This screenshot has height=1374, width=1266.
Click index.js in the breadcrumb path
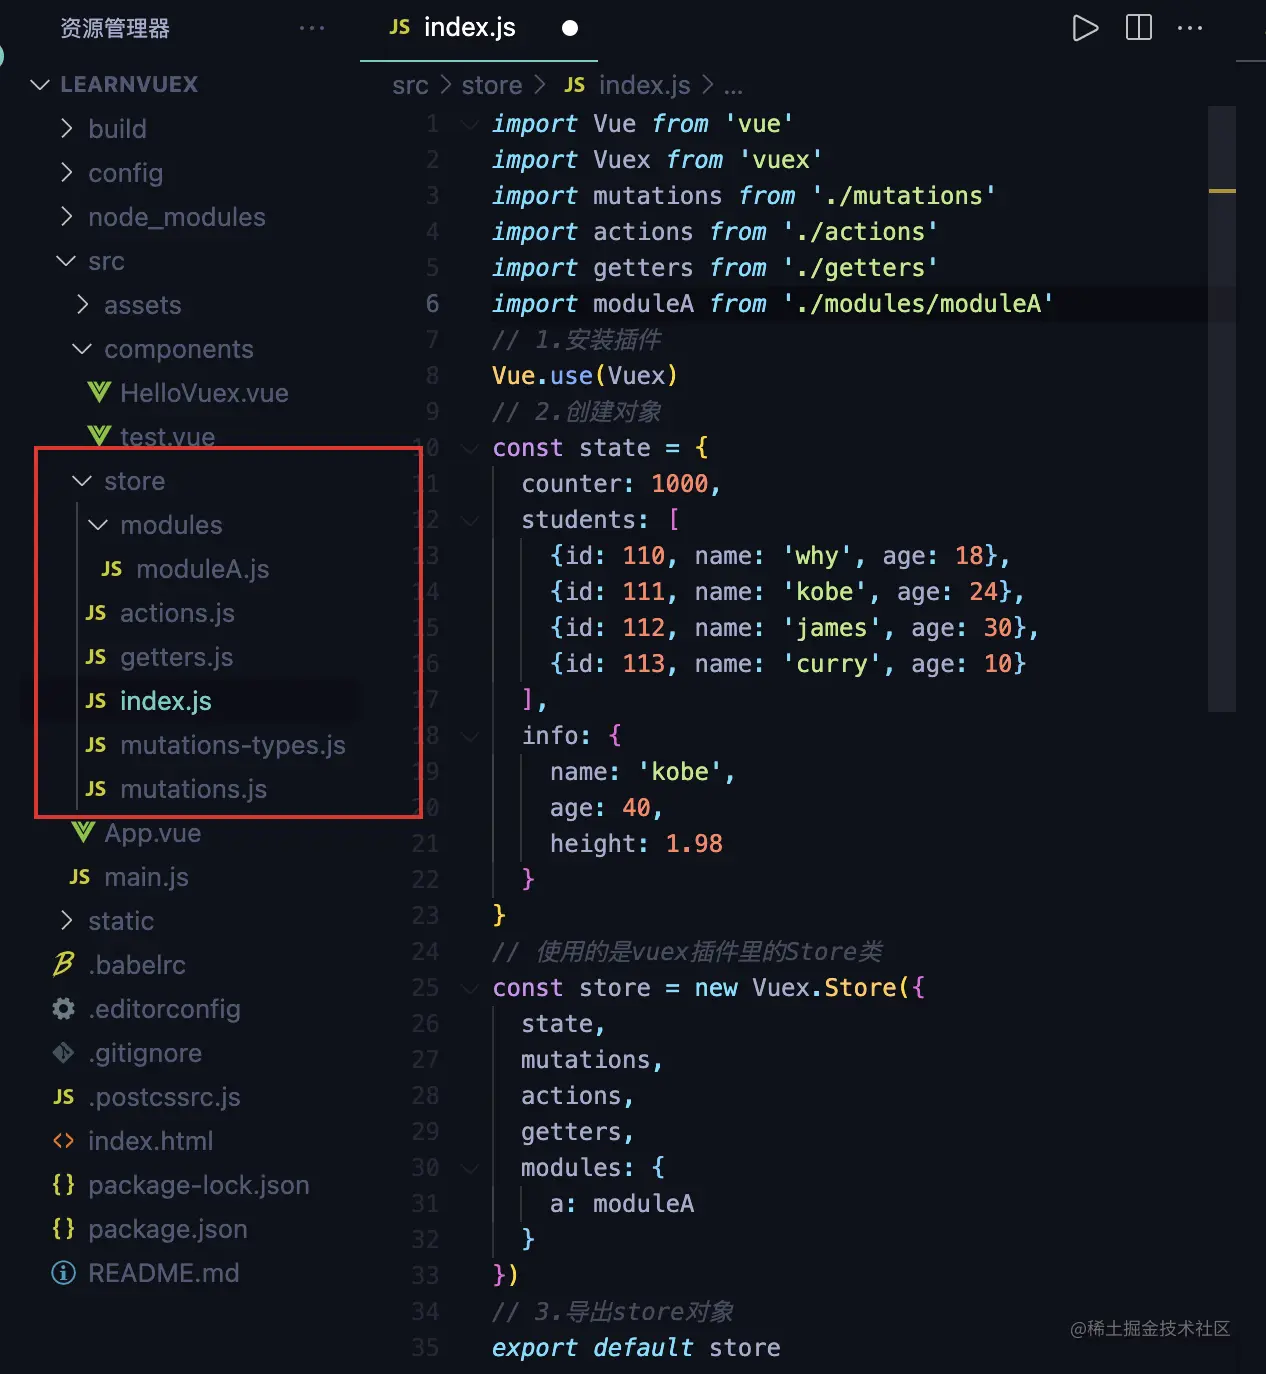pyautogui.click(x=644, y=86)
